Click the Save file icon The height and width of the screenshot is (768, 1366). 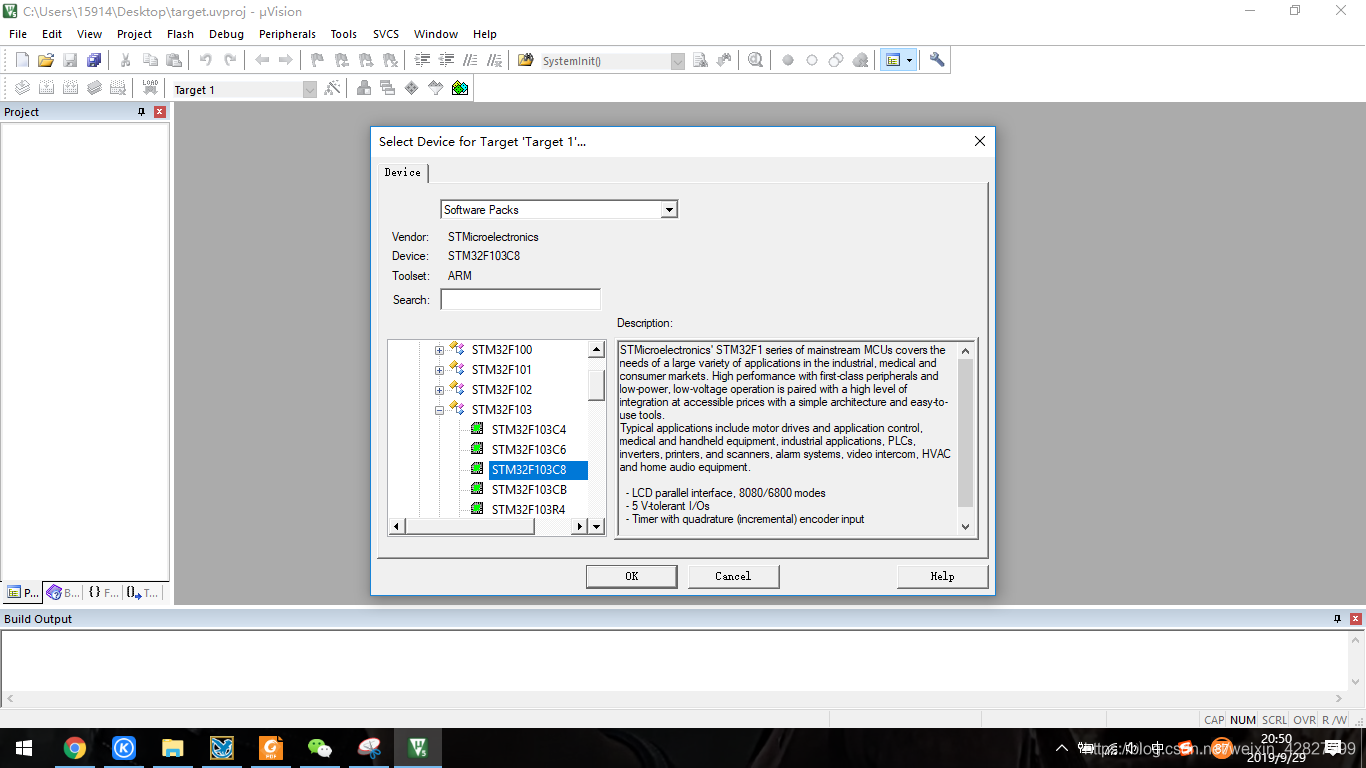(70, 60)
